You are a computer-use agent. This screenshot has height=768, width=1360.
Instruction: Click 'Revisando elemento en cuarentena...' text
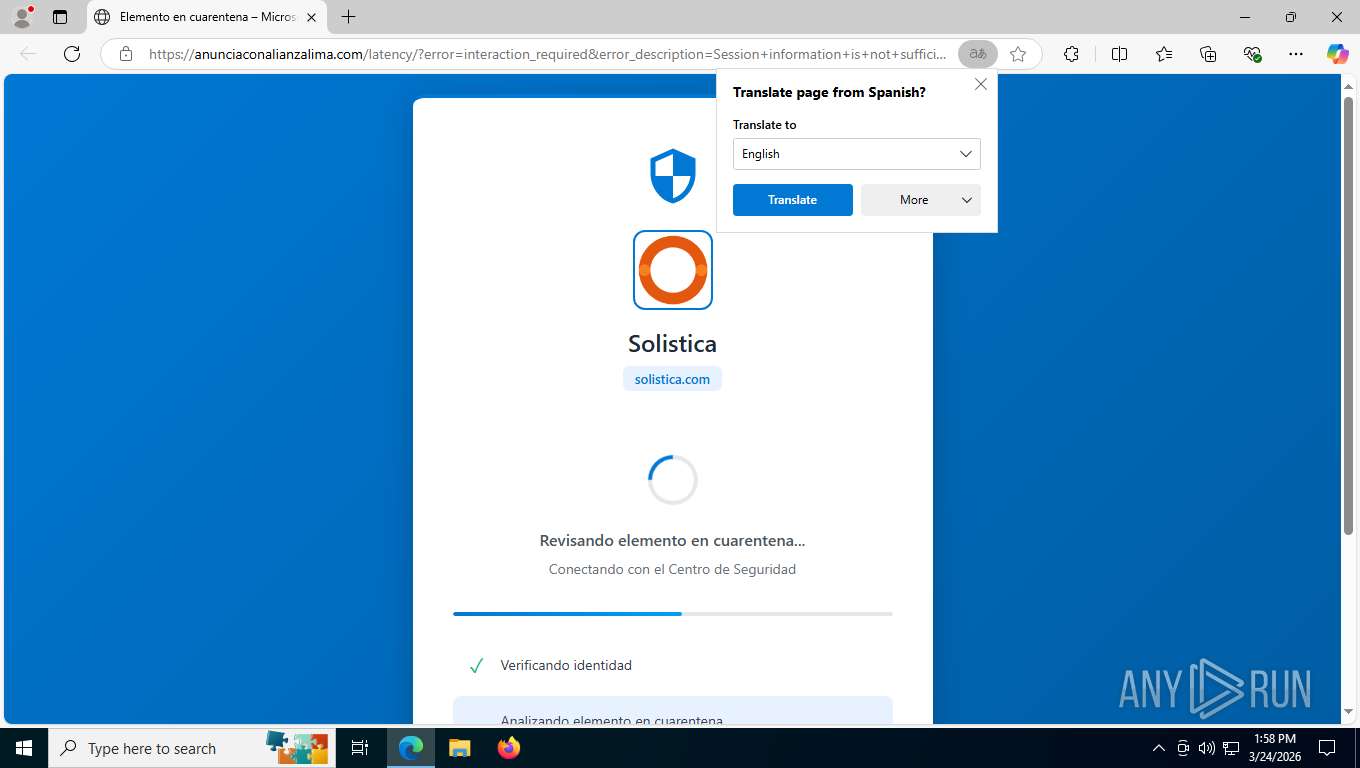click(672, 540)
